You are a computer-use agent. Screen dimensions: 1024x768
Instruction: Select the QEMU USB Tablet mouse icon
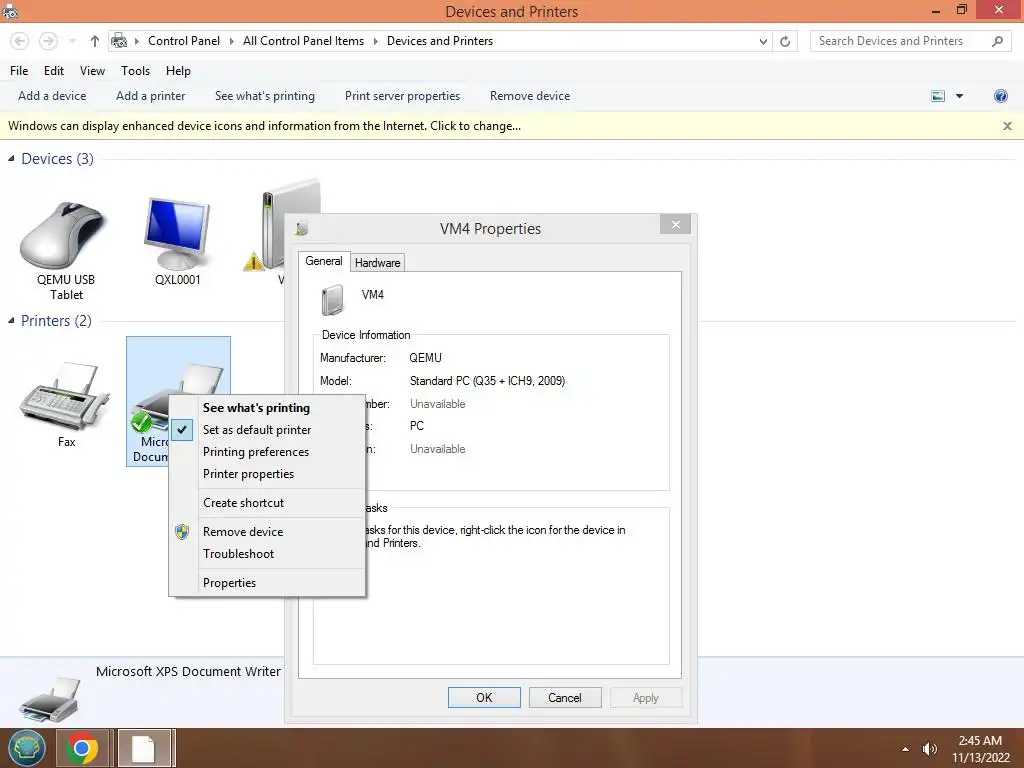pos(63,236)
